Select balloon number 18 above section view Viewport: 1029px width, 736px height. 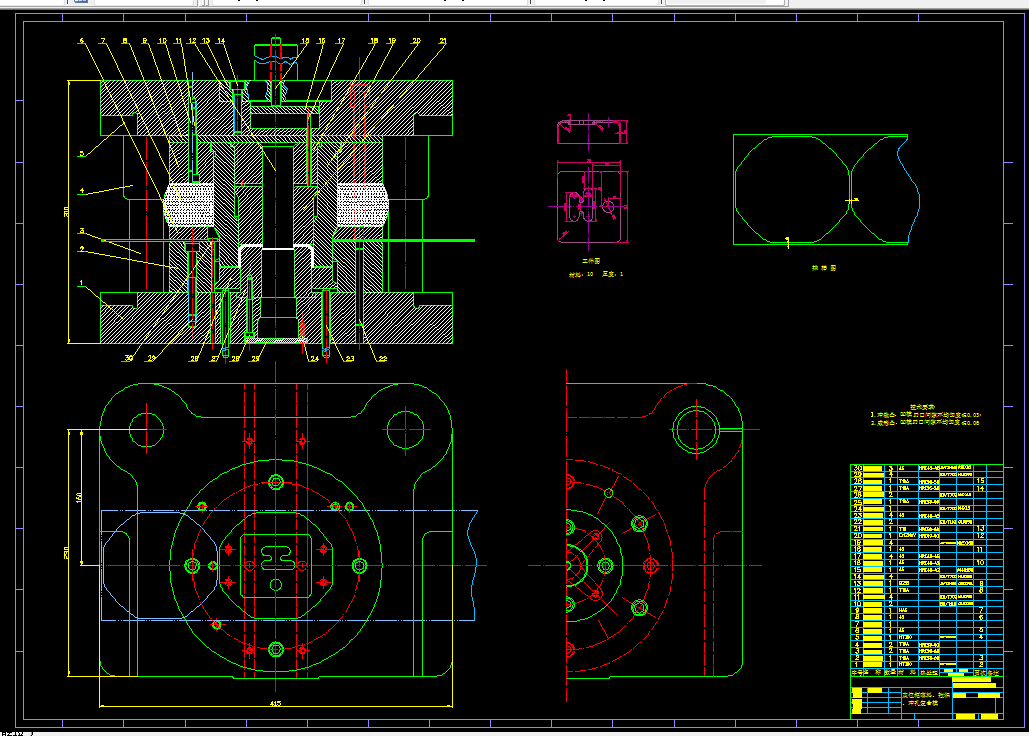[374, 41]
